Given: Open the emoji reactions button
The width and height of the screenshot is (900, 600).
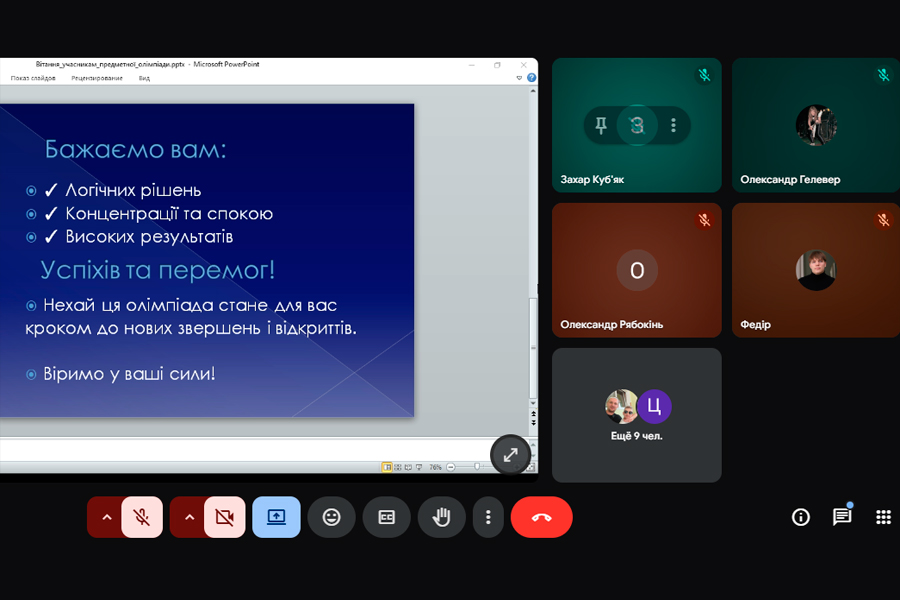Looking at the screenshot, I should click(331, 517).
